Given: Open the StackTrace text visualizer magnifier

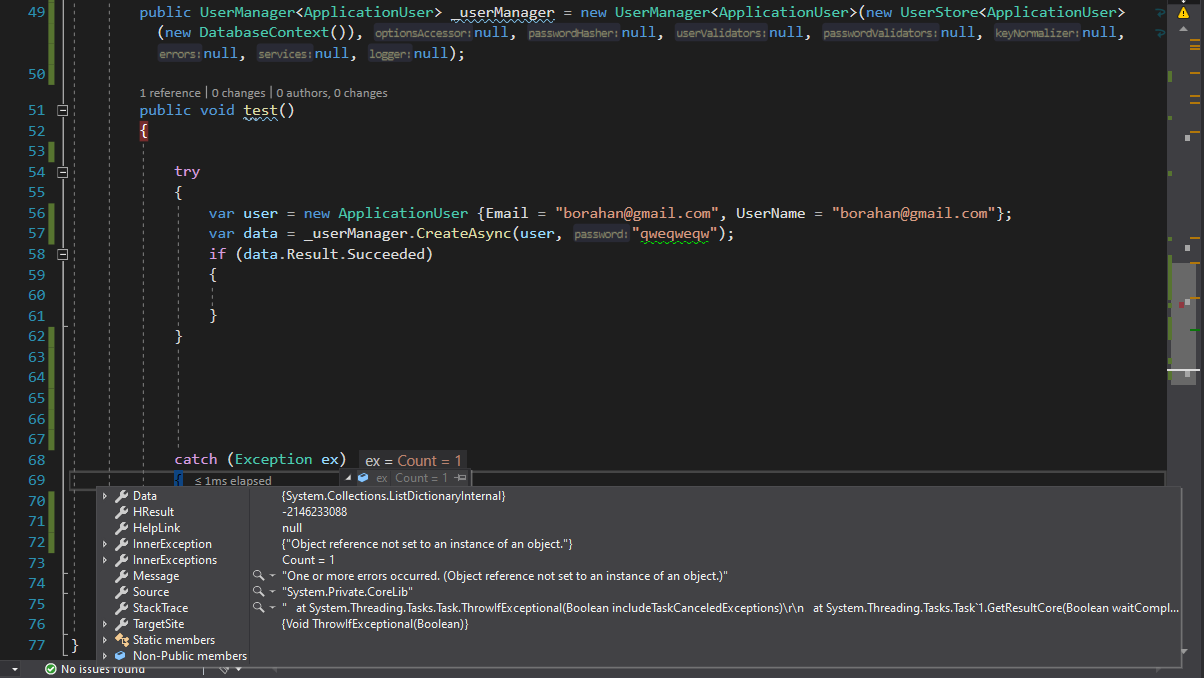Looking at the screenshot, I should [x=258, y=607].
